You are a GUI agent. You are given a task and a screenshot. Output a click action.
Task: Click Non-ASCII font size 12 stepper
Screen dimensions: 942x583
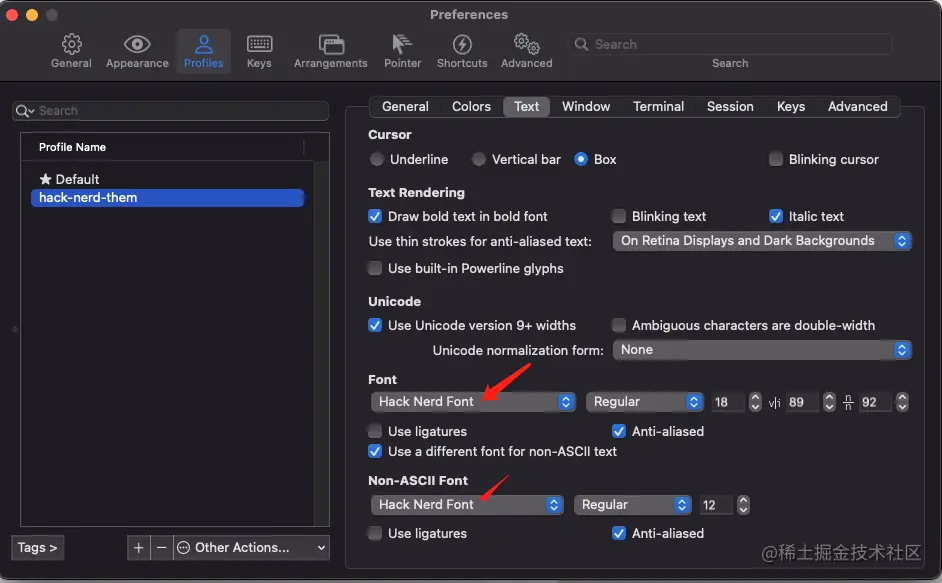click(743, 505)
